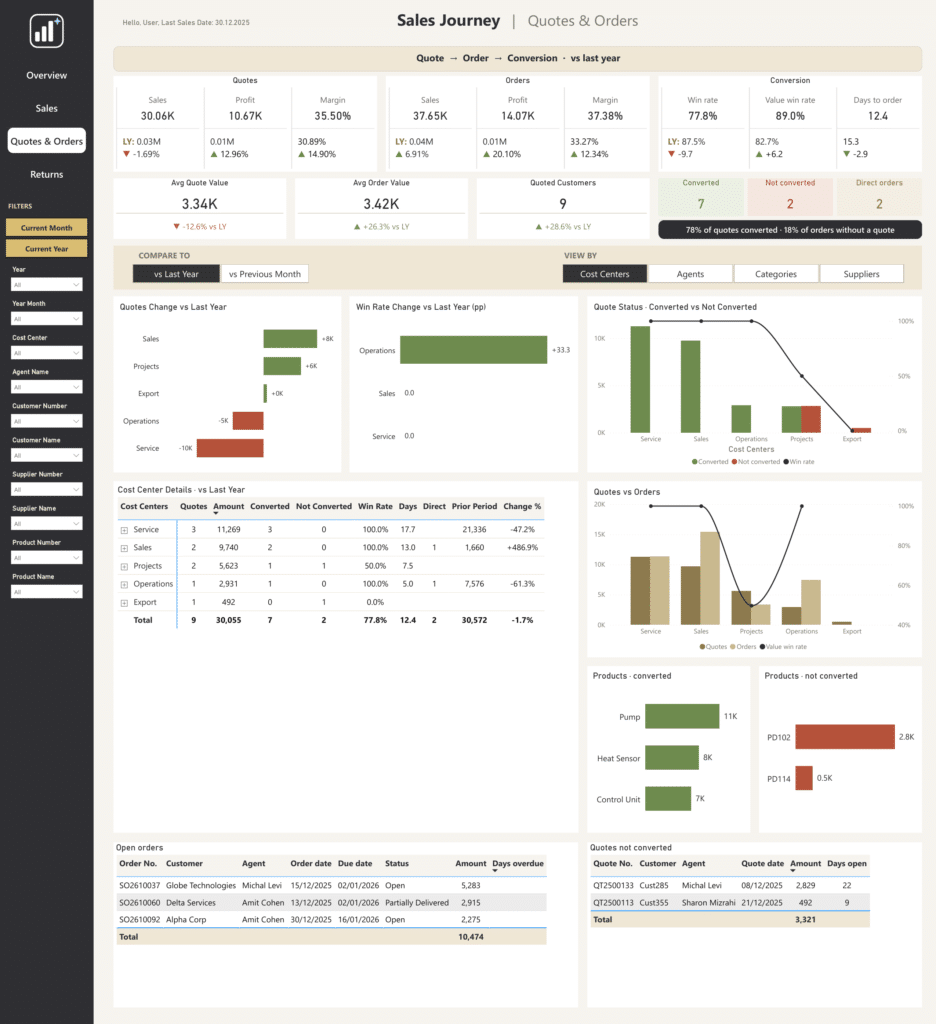Open the Product Name filter dropdown

coord(47,592)
